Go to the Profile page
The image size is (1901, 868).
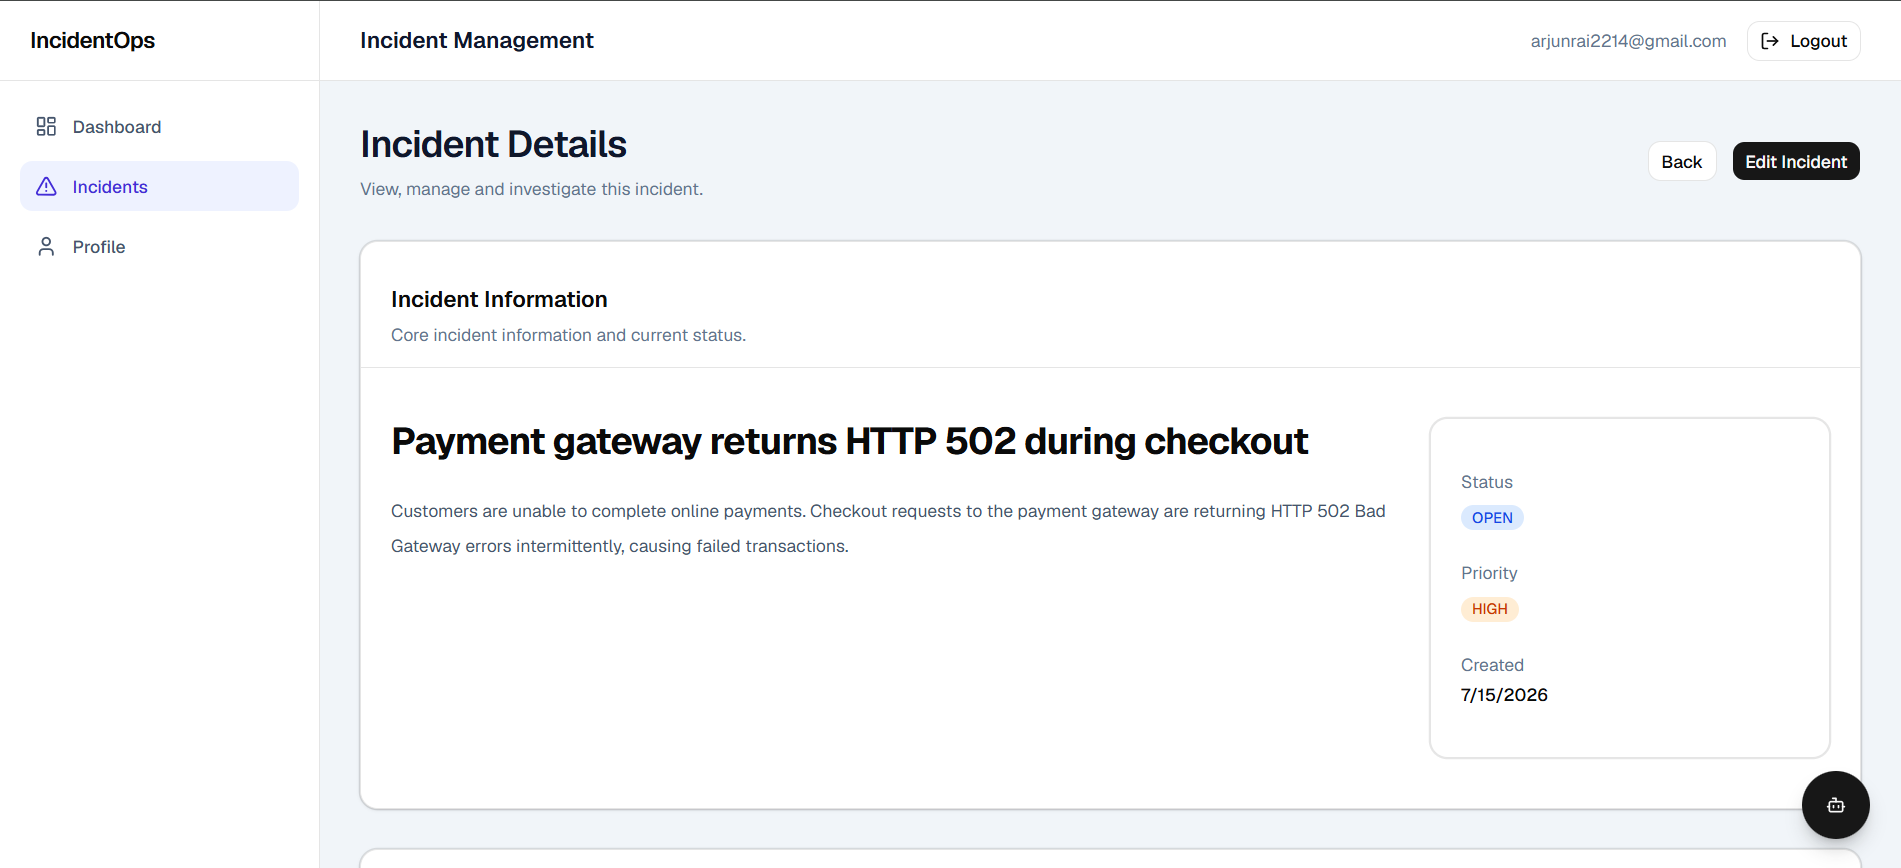coord(160,246)
